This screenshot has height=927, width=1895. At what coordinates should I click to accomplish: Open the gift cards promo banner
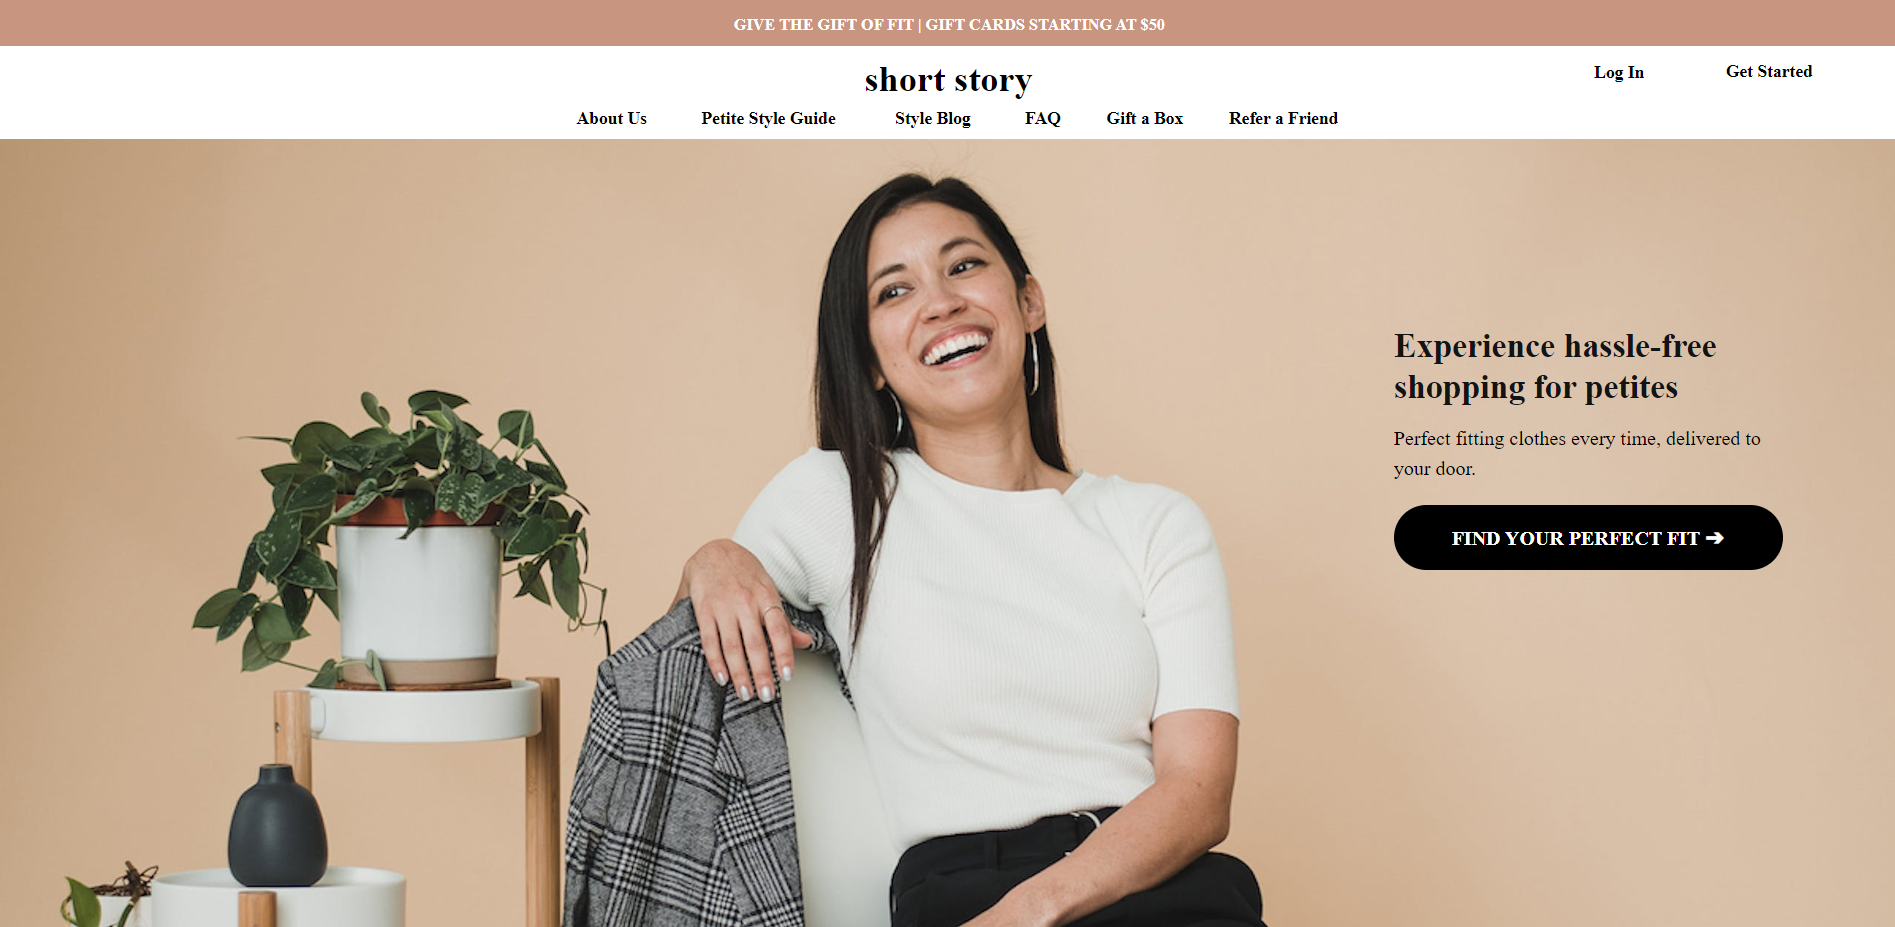[x=948, y=24]
